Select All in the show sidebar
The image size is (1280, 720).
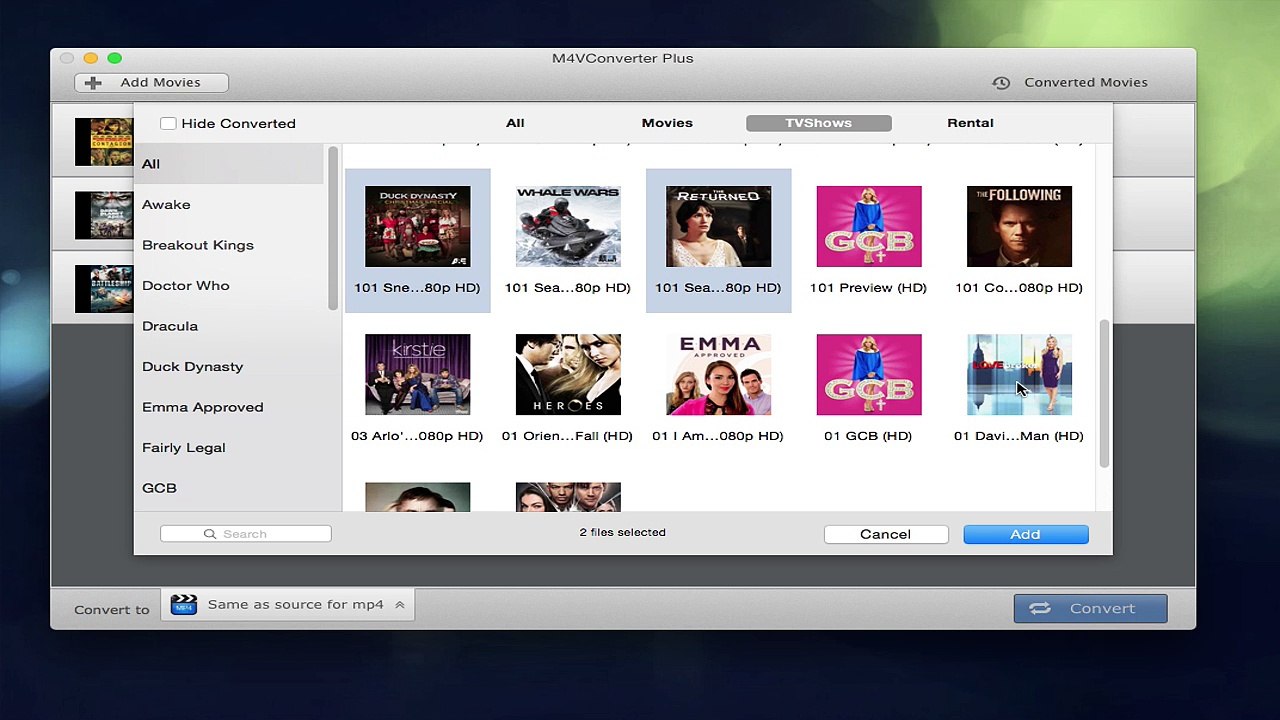click(229, 164)
